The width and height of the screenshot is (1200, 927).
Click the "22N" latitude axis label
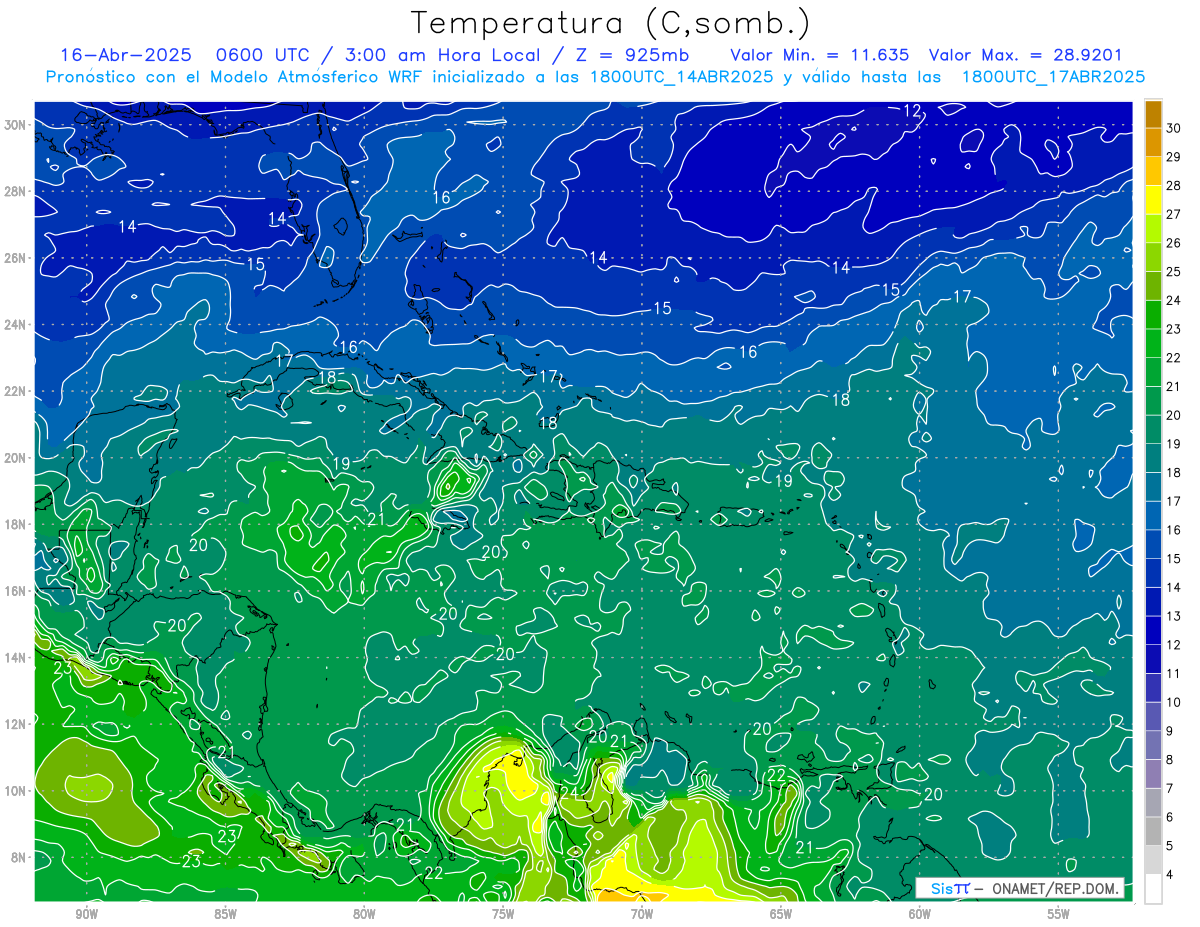click(17, 391)
